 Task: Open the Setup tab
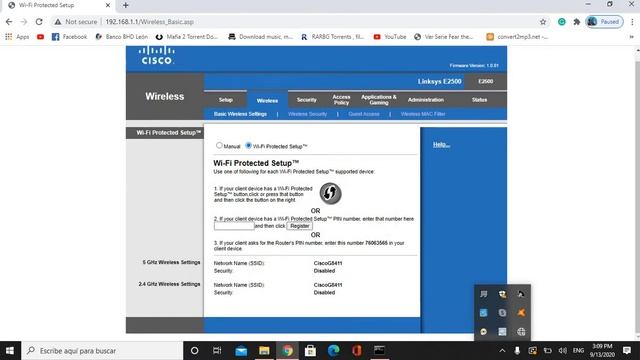[225, 100]
